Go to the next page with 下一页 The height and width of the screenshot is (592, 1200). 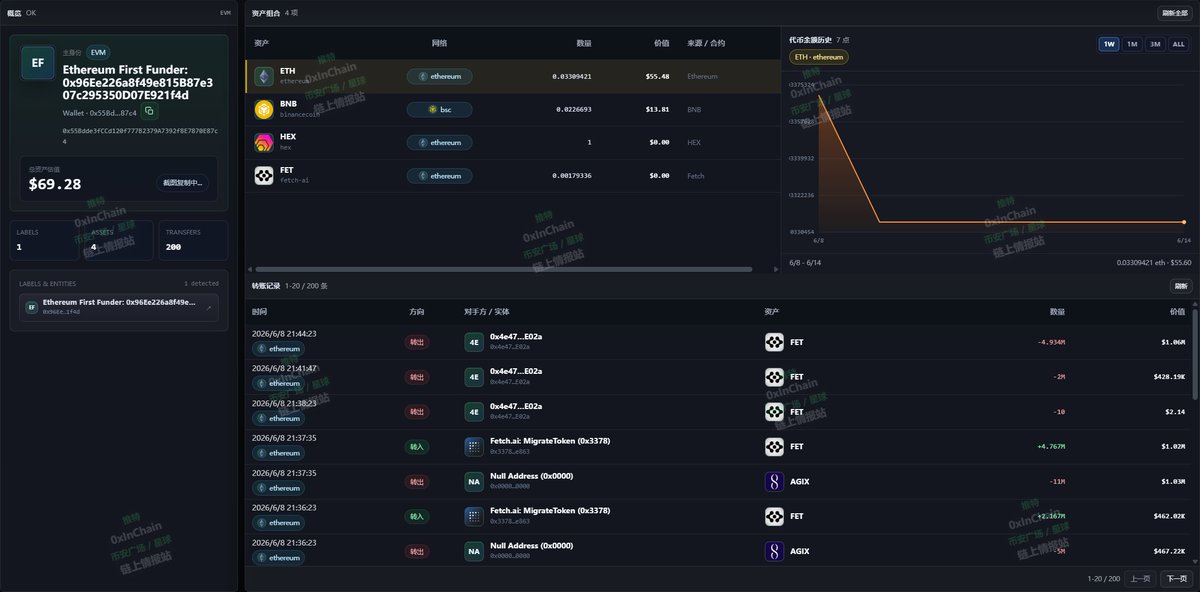1177,578
